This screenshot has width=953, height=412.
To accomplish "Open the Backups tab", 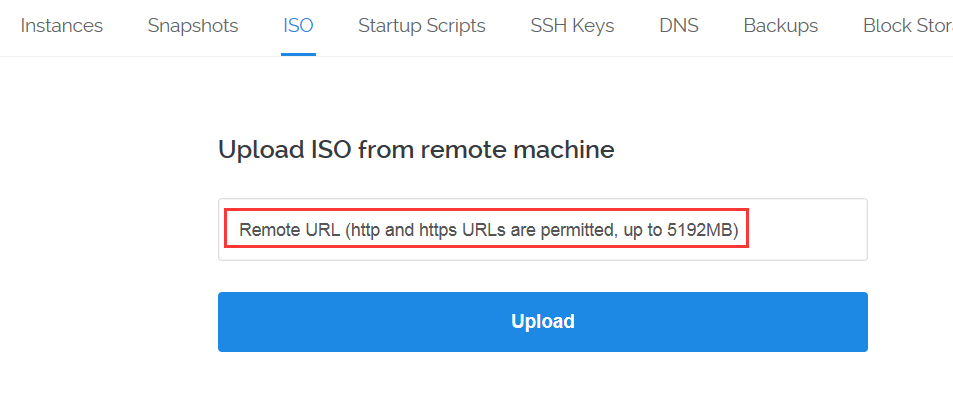I will [x=780, y=26].
